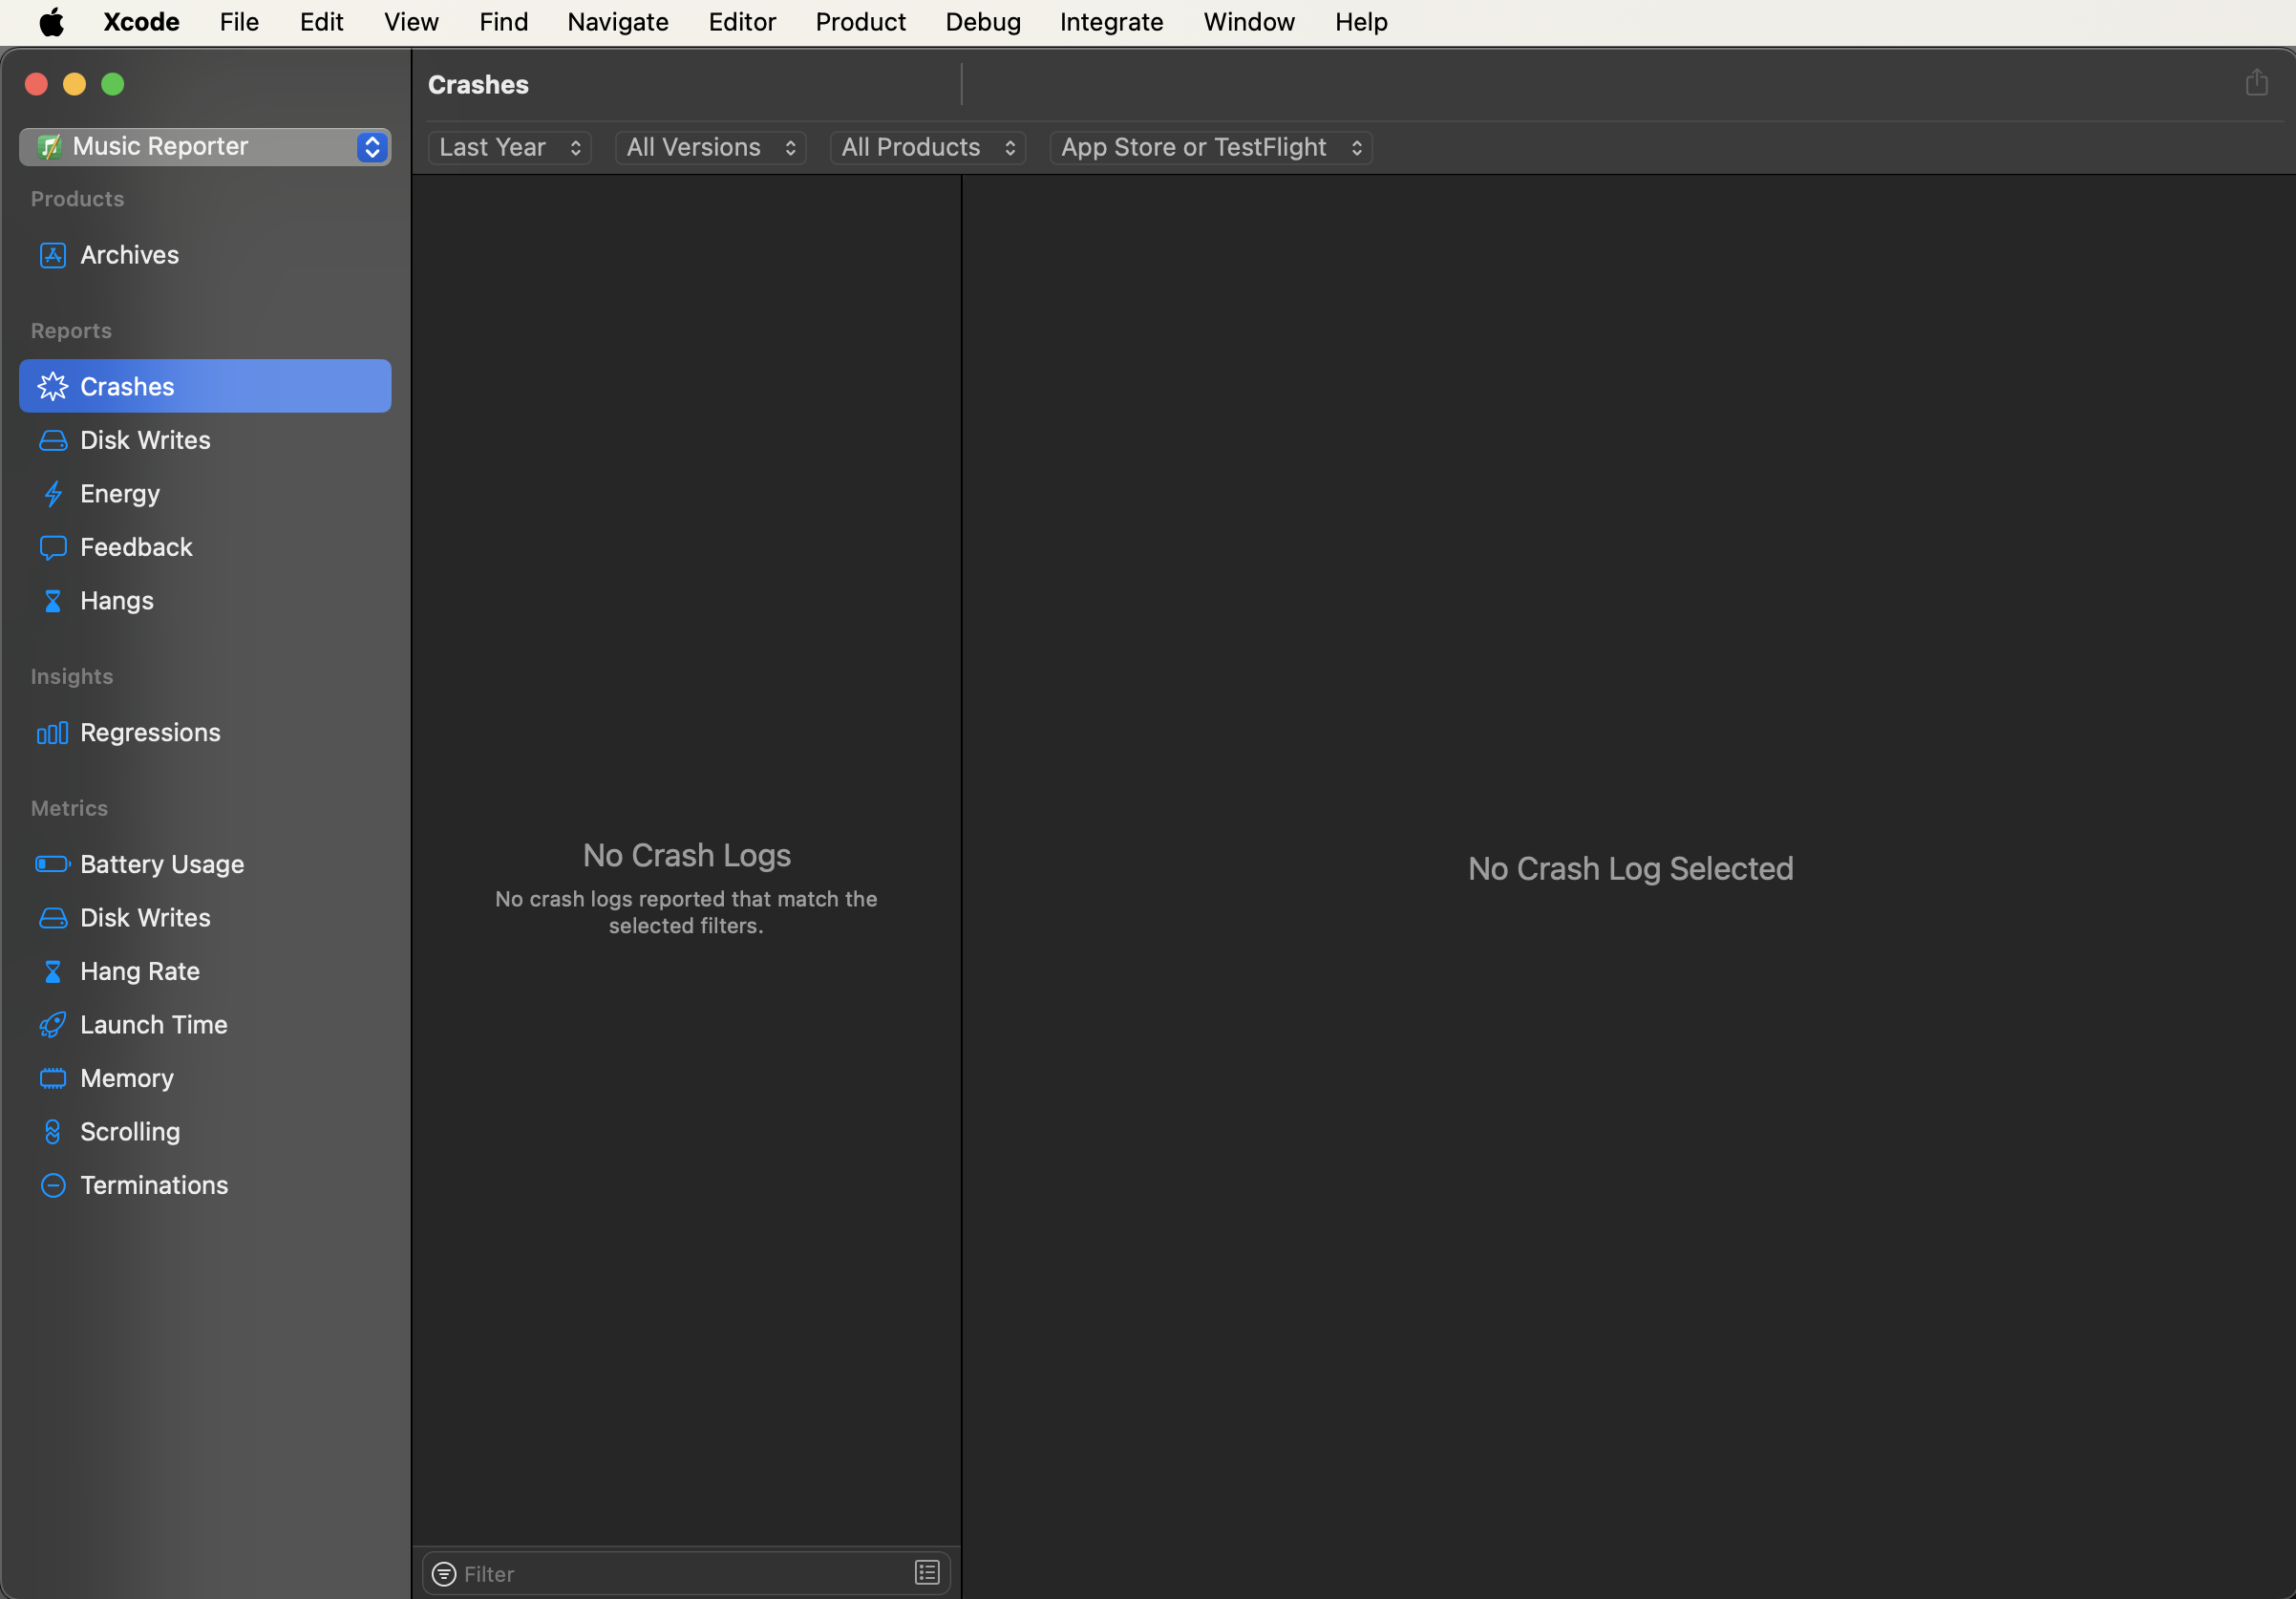The image size is (2296, 1599).
Task: Select Hang Rate metric
Action: coord(205,971)
